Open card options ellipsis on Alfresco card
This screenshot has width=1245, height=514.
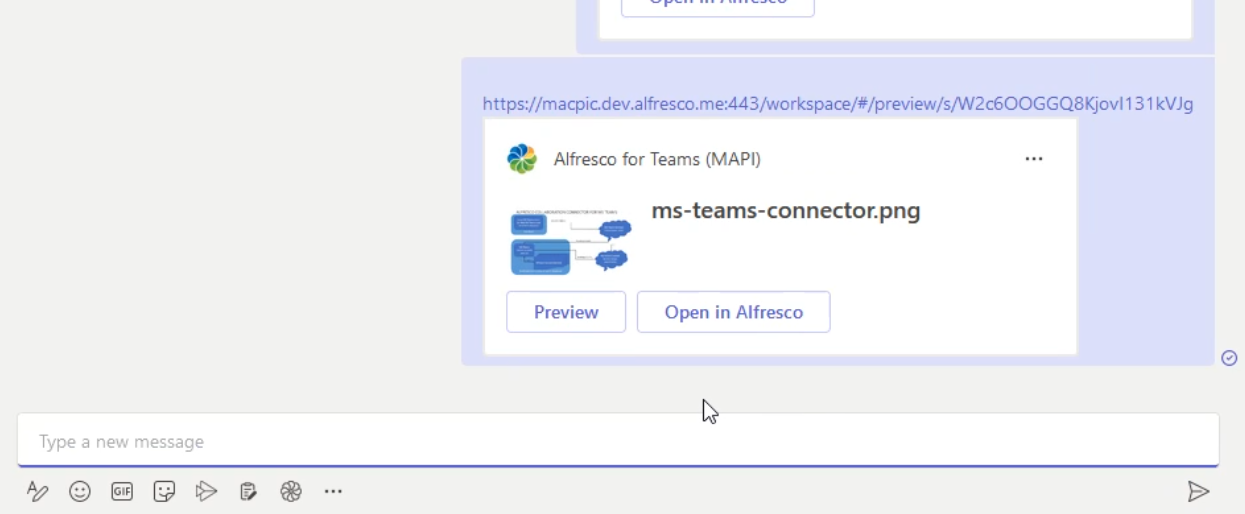[x=1034, y=159]
